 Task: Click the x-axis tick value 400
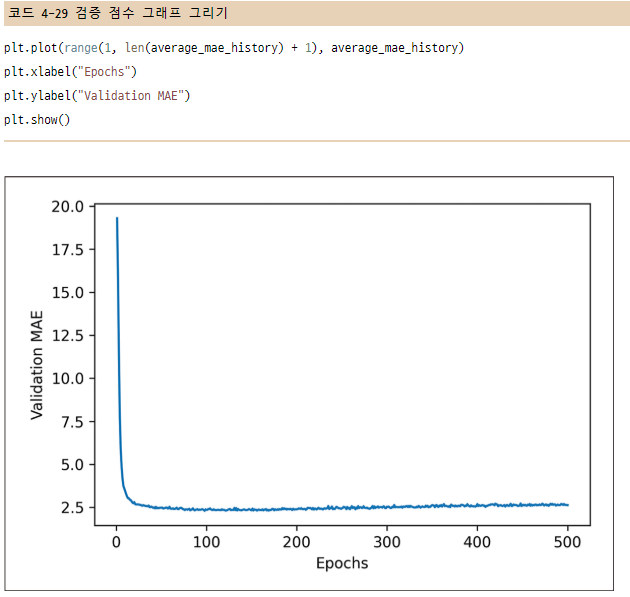(x=477, y=542)
